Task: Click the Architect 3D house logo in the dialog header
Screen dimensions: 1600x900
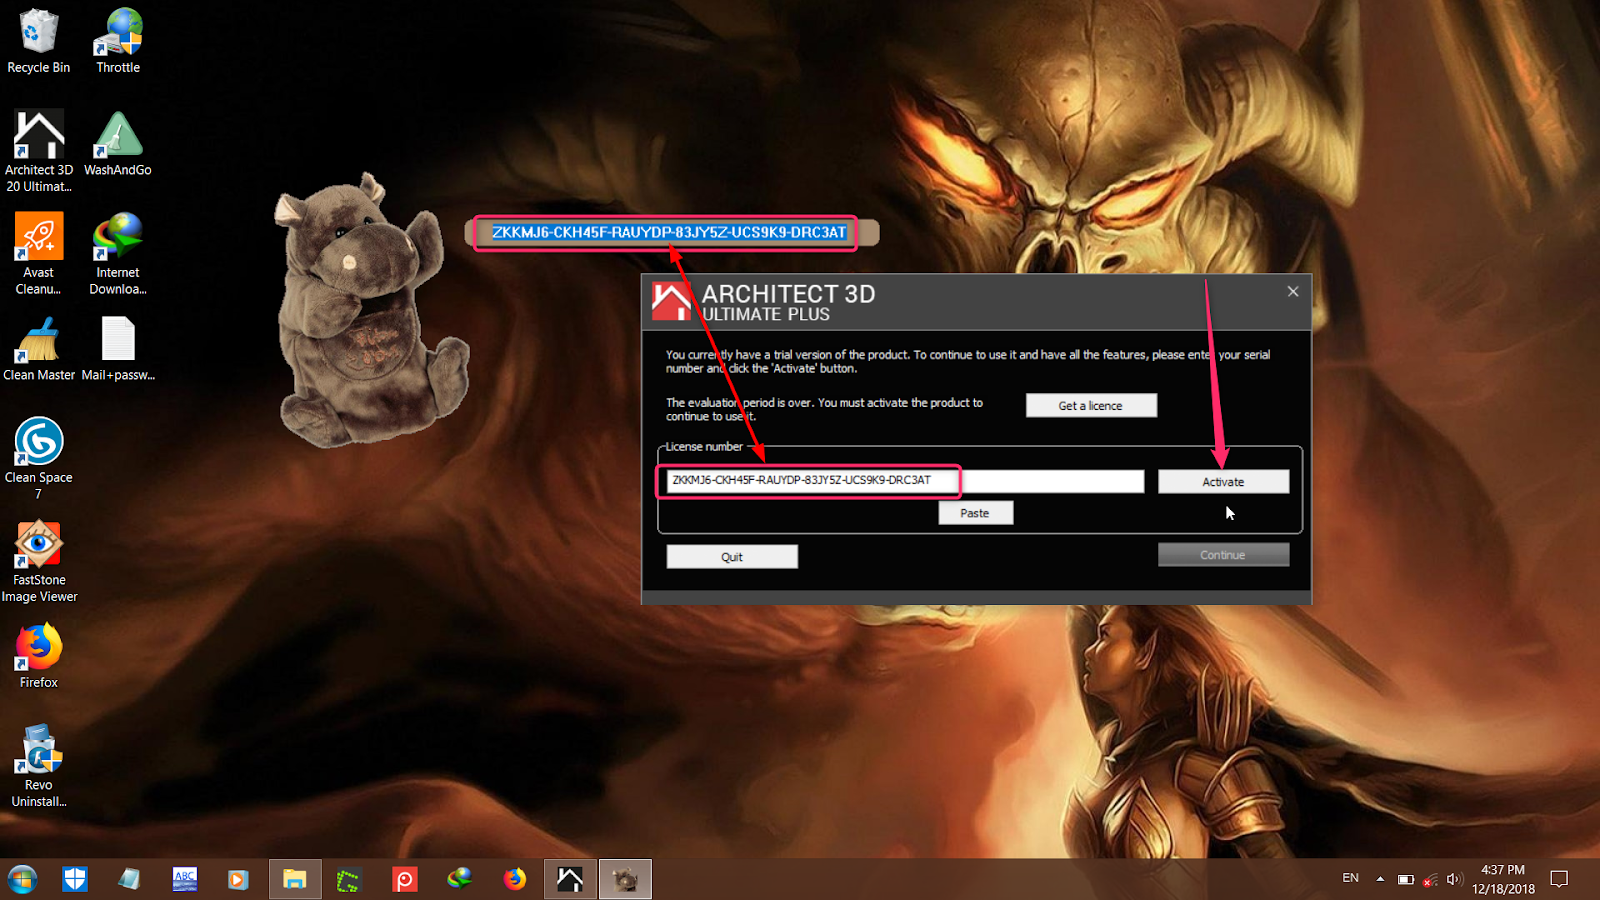Action: 671,301
